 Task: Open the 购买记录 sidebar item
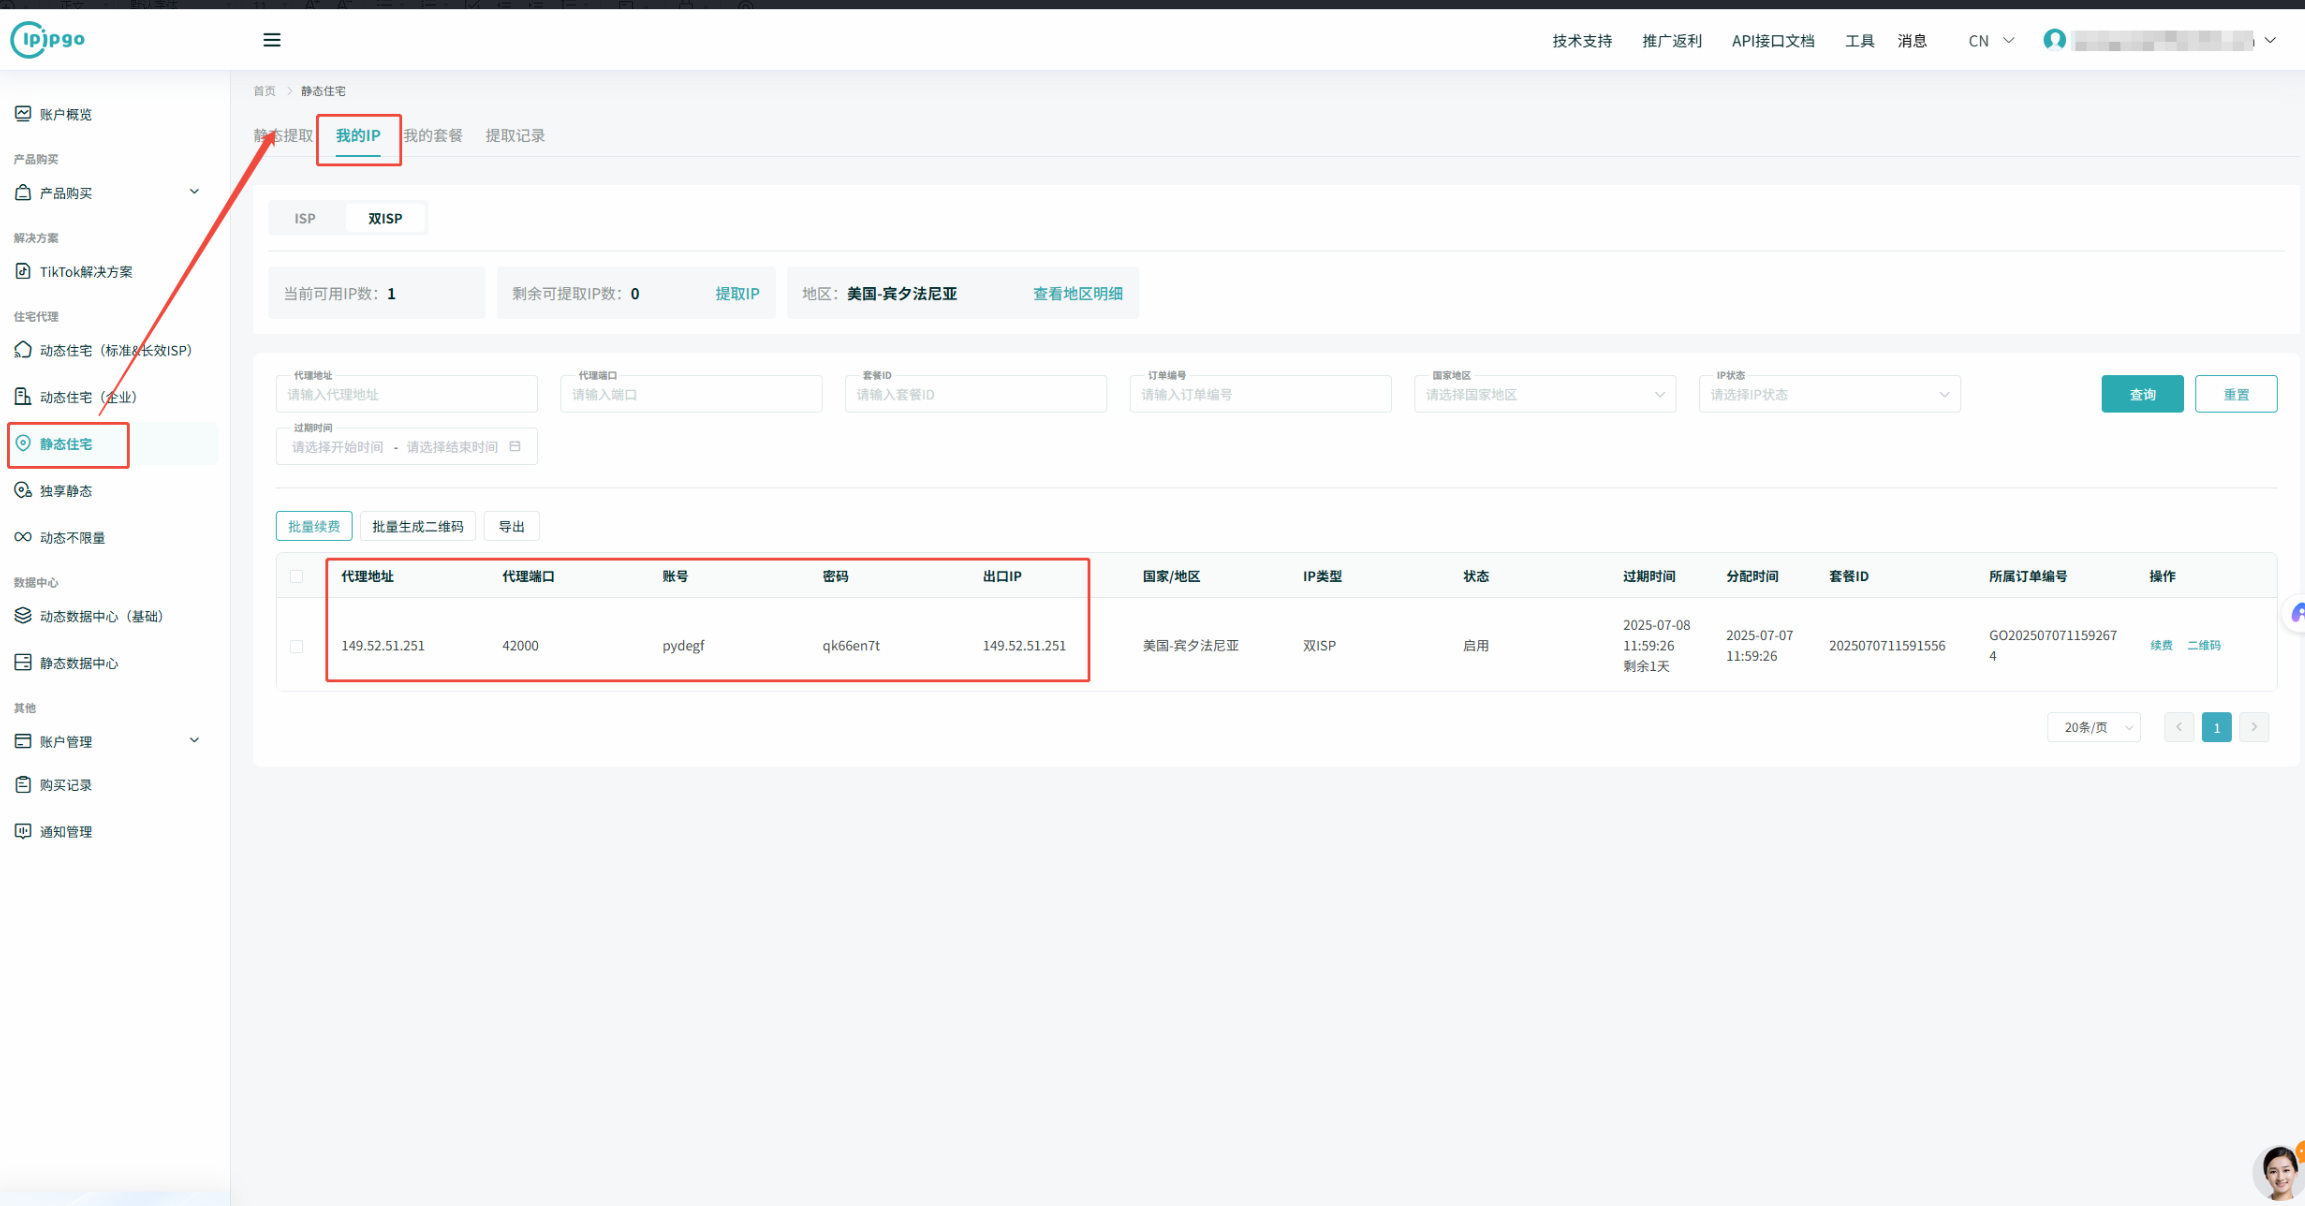pyautogui.click(x=66, y=785)
